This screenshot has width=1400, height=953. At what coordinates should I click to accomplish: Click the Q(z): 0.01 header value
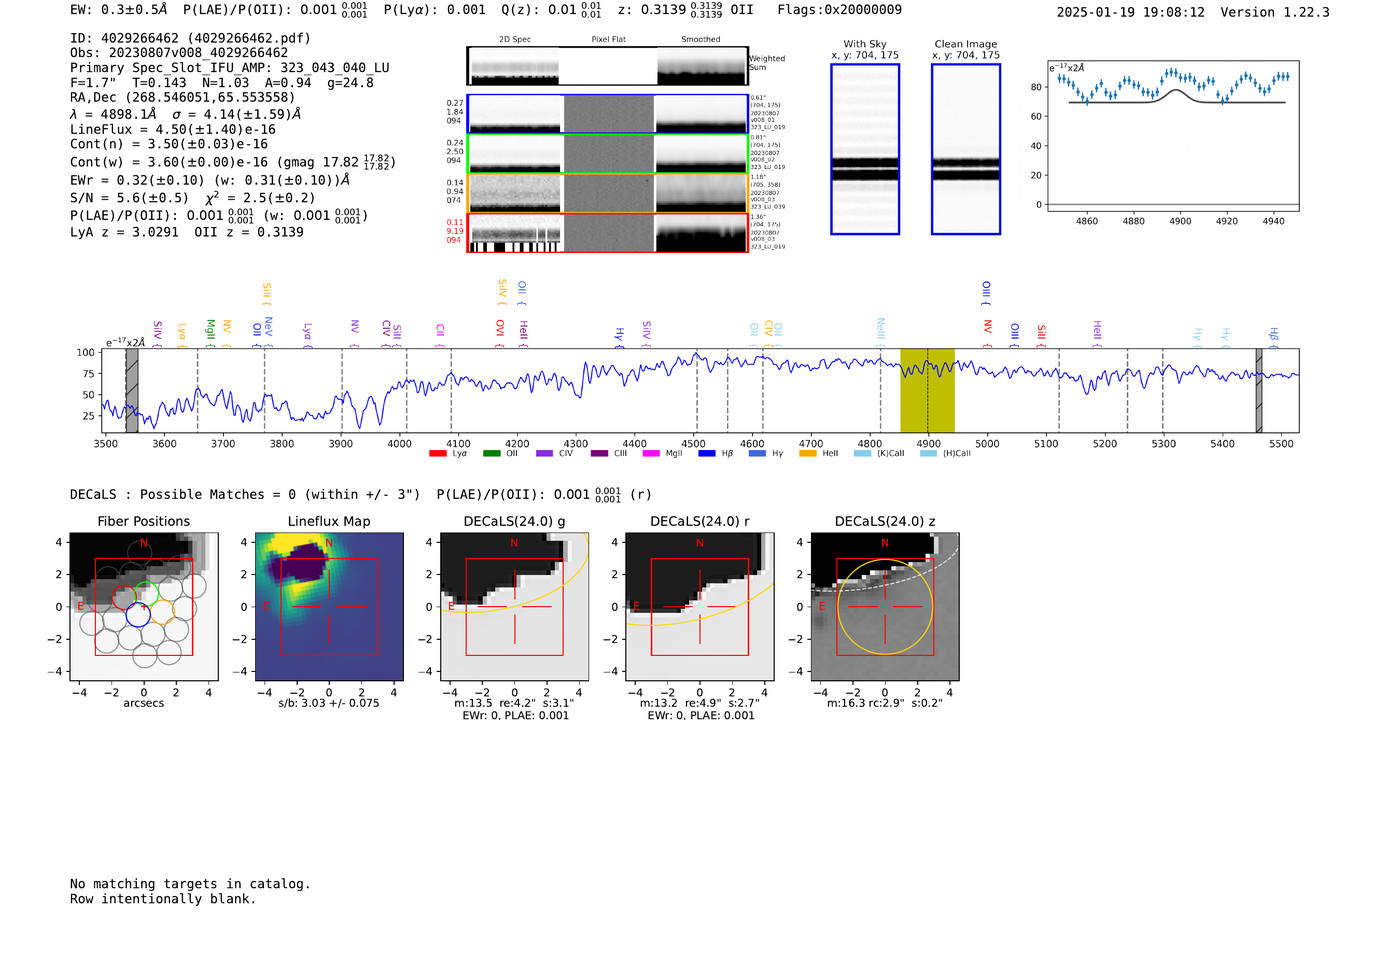(551, 10)
